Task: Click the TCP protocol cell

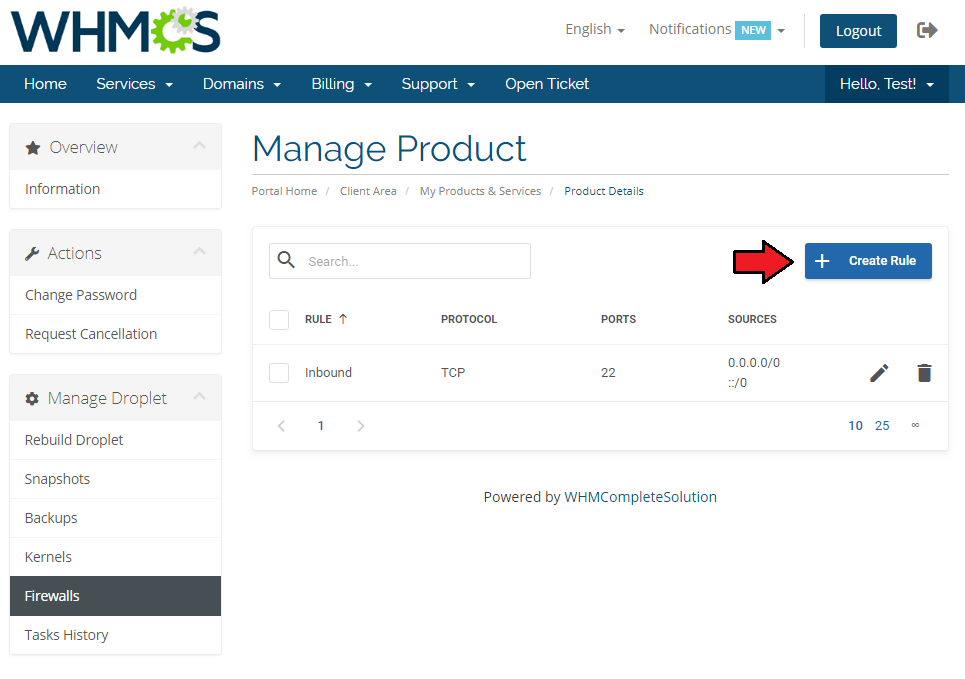Action: click(x=453, y=372)
